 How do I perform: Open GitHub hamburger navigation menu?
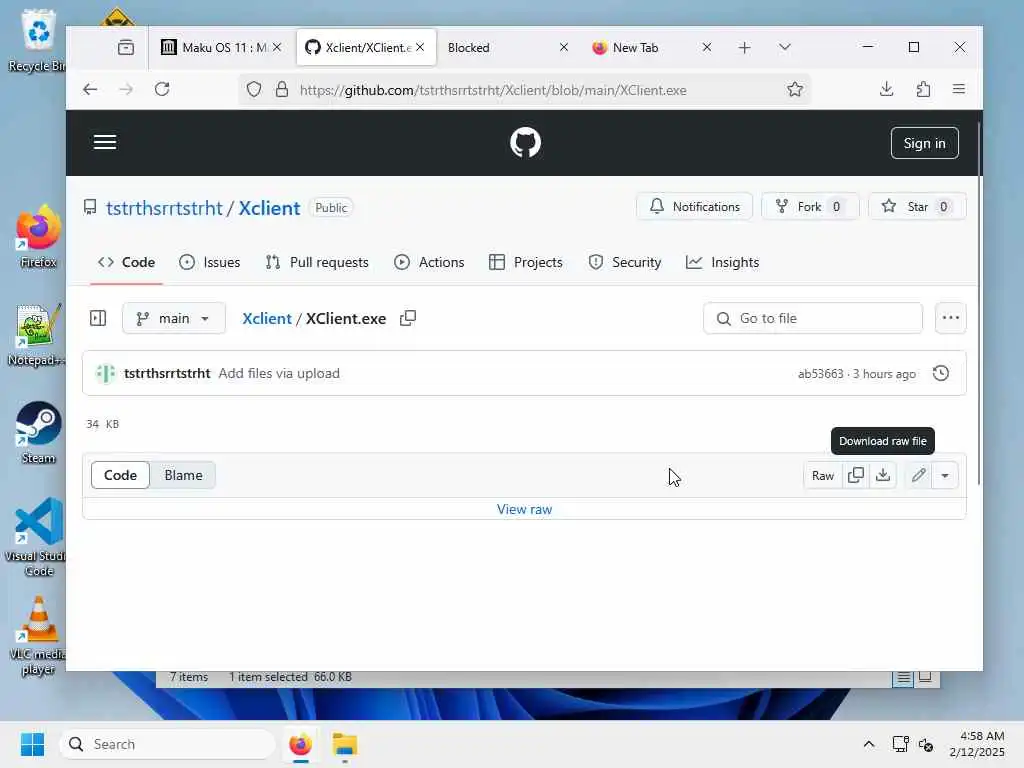[104, 142]
